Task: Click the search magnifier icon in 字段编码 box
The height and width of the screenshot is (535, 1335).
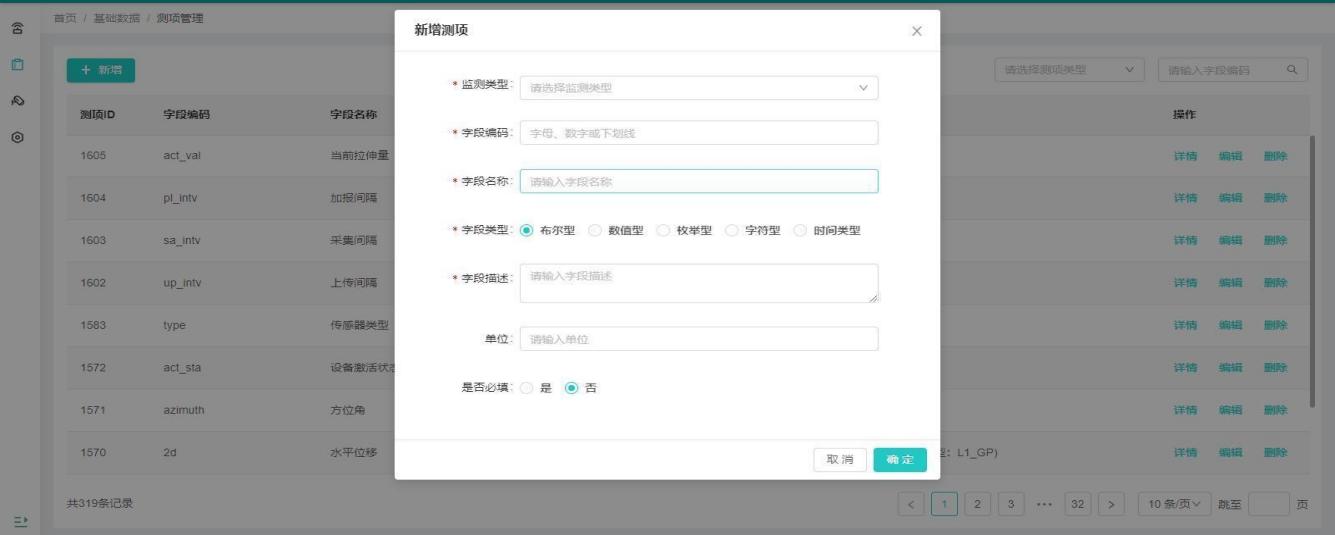Action: 1292,70
